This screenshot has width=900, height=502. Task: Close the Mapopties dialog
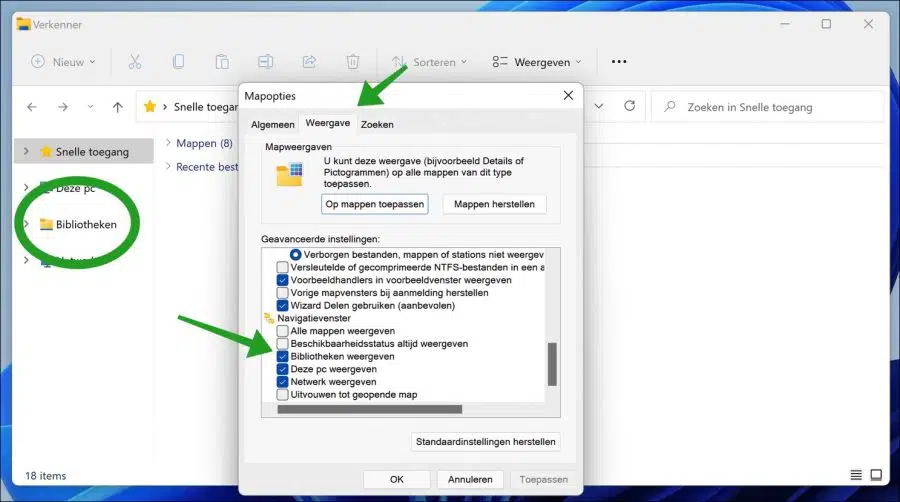568,95
